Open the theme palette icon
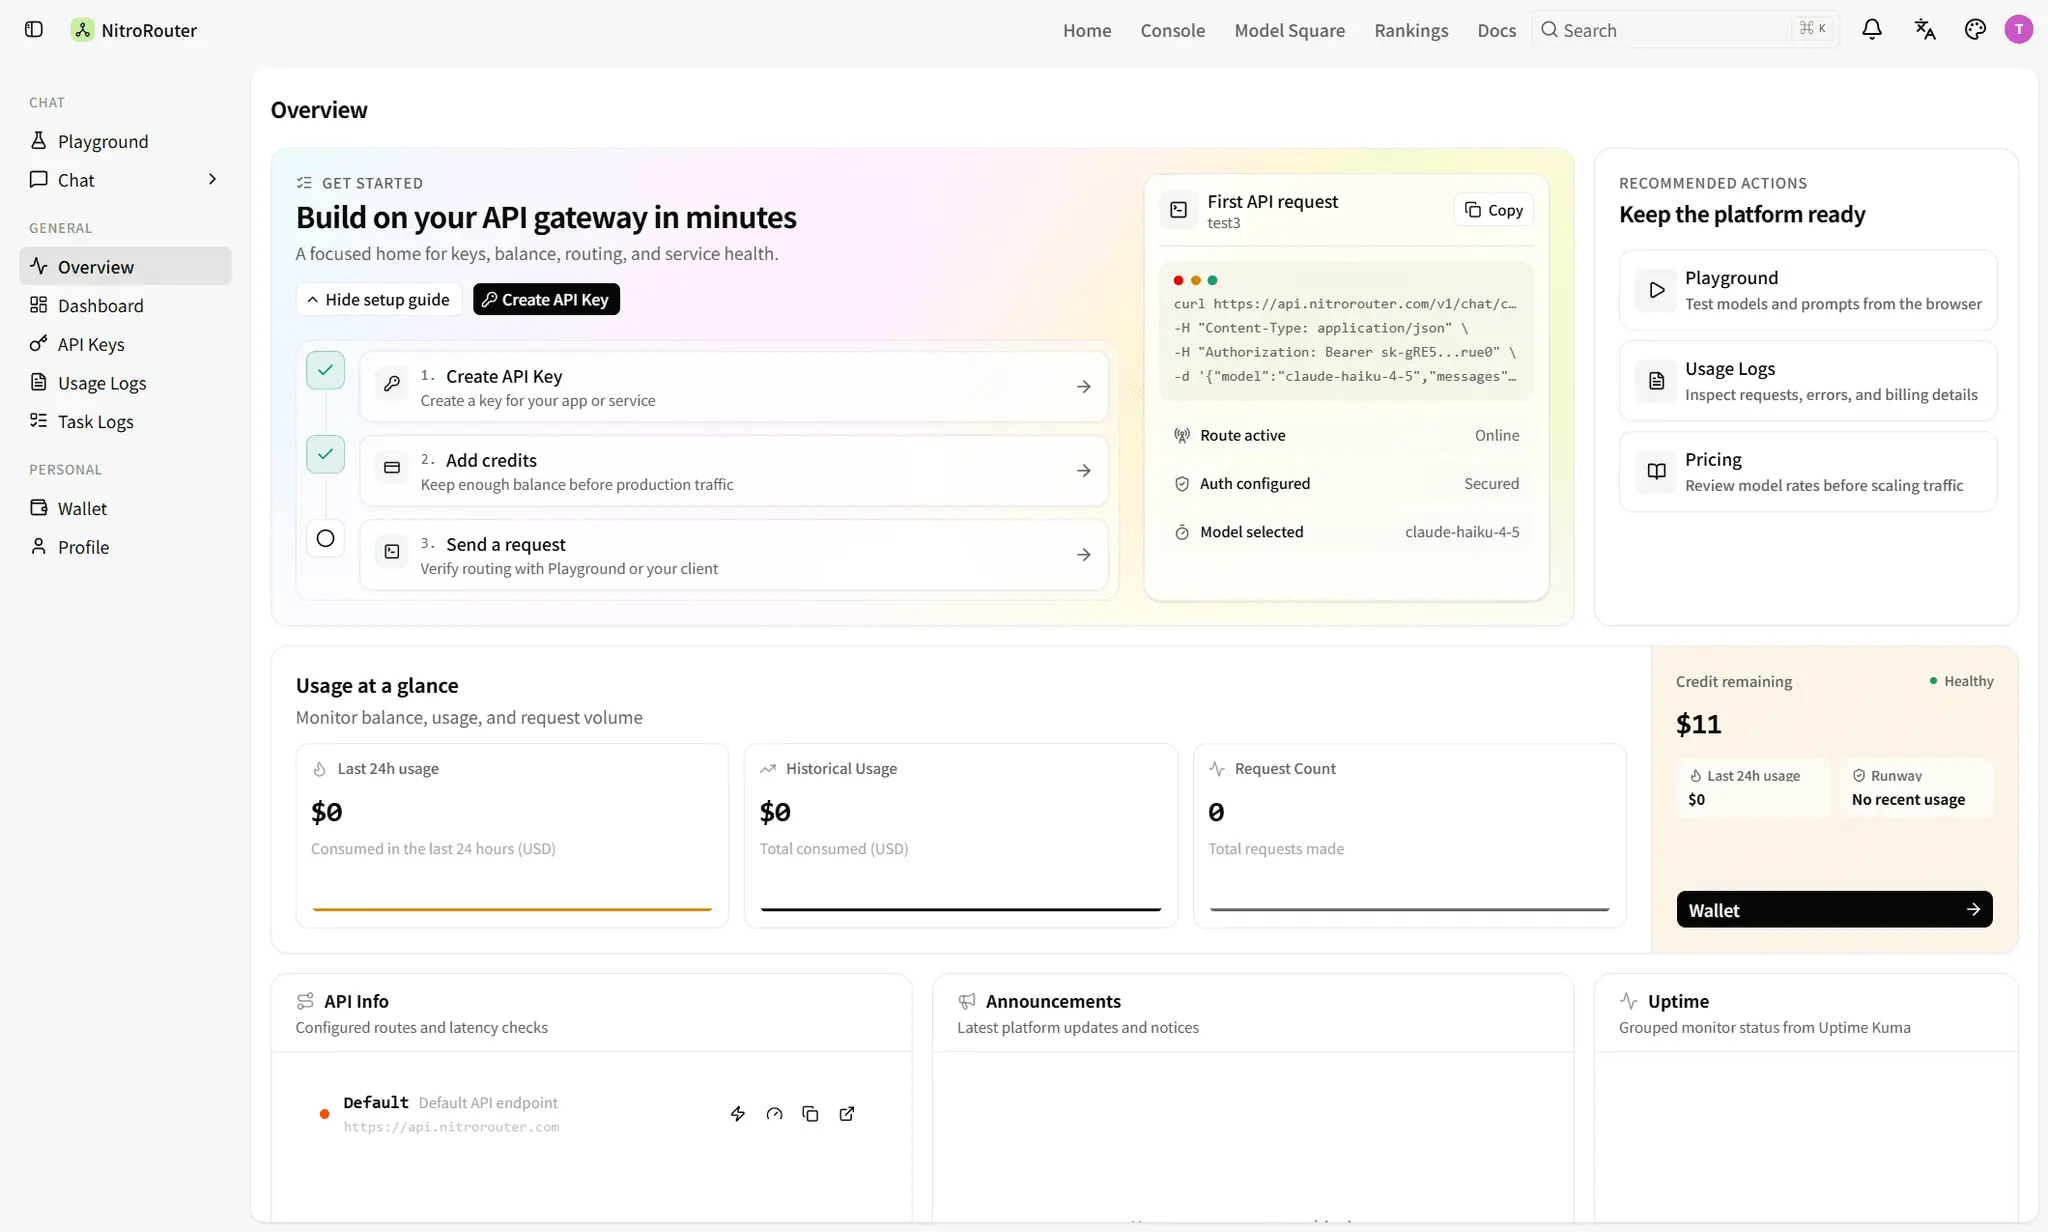This screenshot has height=1232, width=2048. 1975,30
